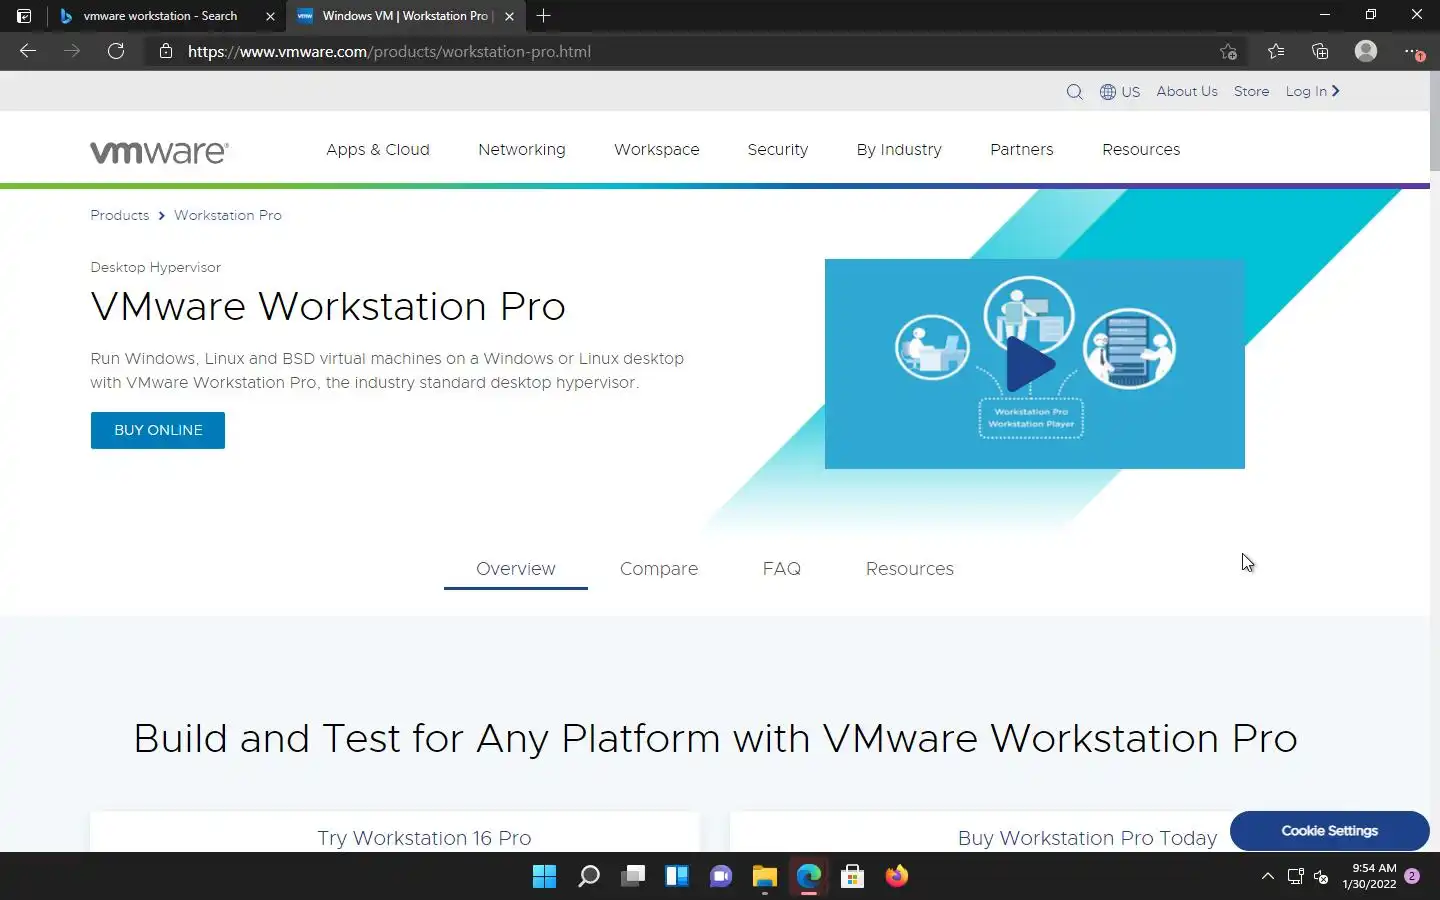1440x900 pixels.
Task: Click the browser Back arrow
Action: (x=28, y=51)
